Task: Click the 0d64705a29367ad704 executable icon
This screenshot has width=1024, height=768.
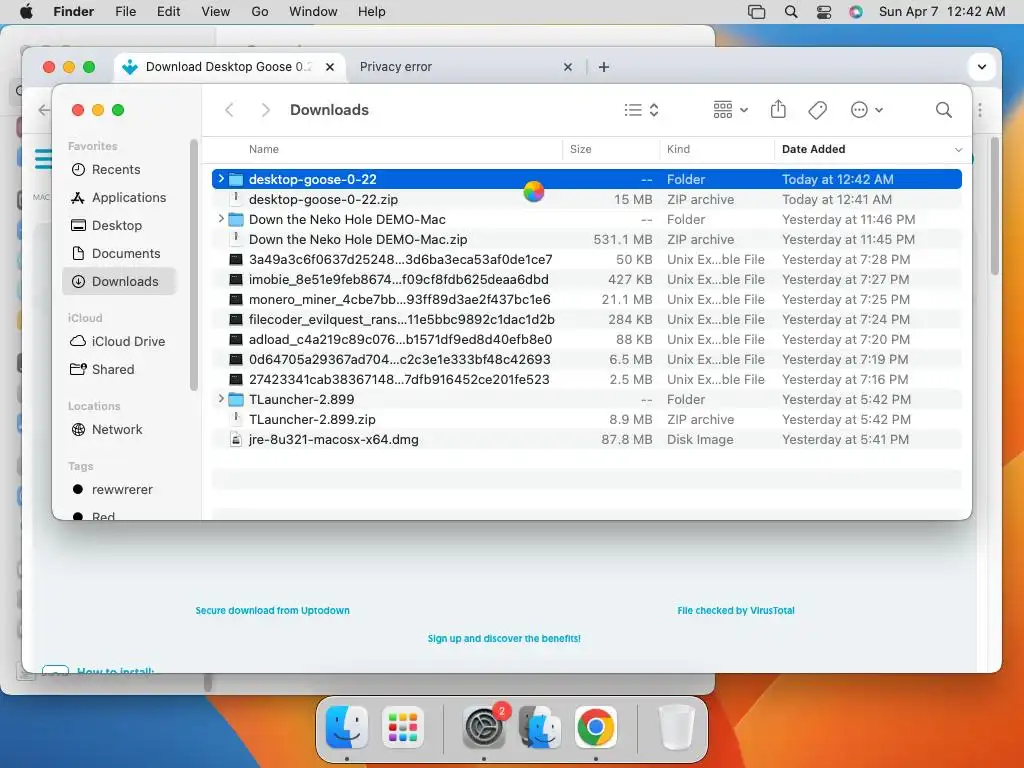Action: 236,359
